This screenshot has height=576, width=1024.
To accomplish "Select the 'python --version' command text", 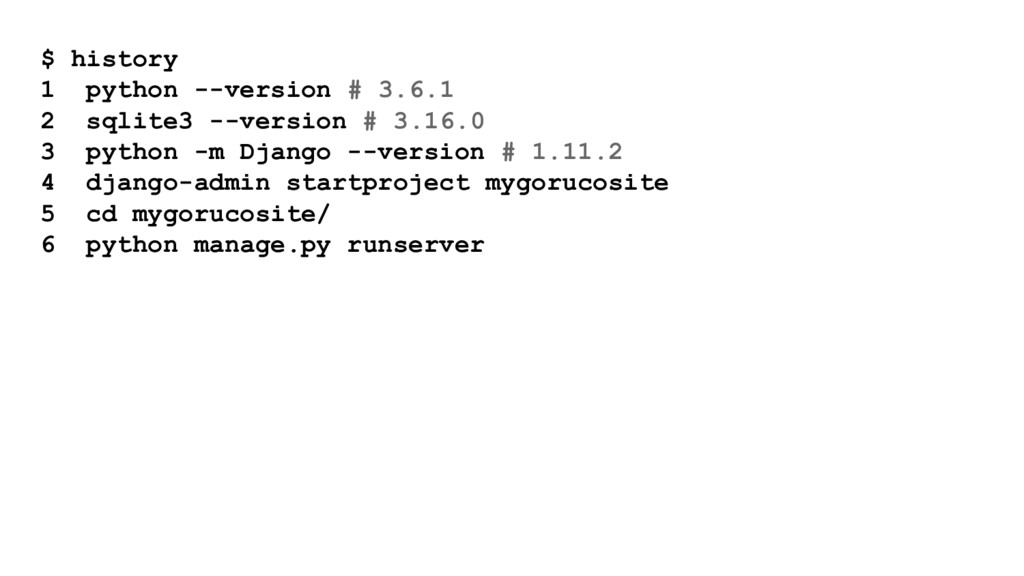I will point(208,90).
